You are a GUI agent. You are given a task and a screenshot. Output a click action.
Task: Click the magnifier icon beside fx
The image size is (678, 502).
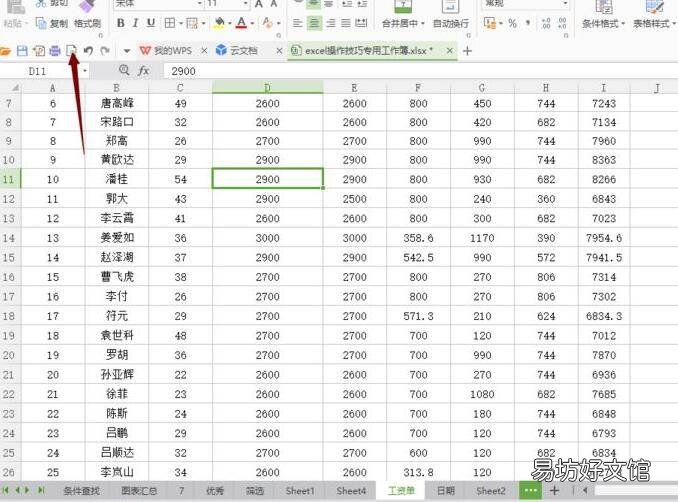(x=124, y=70)
